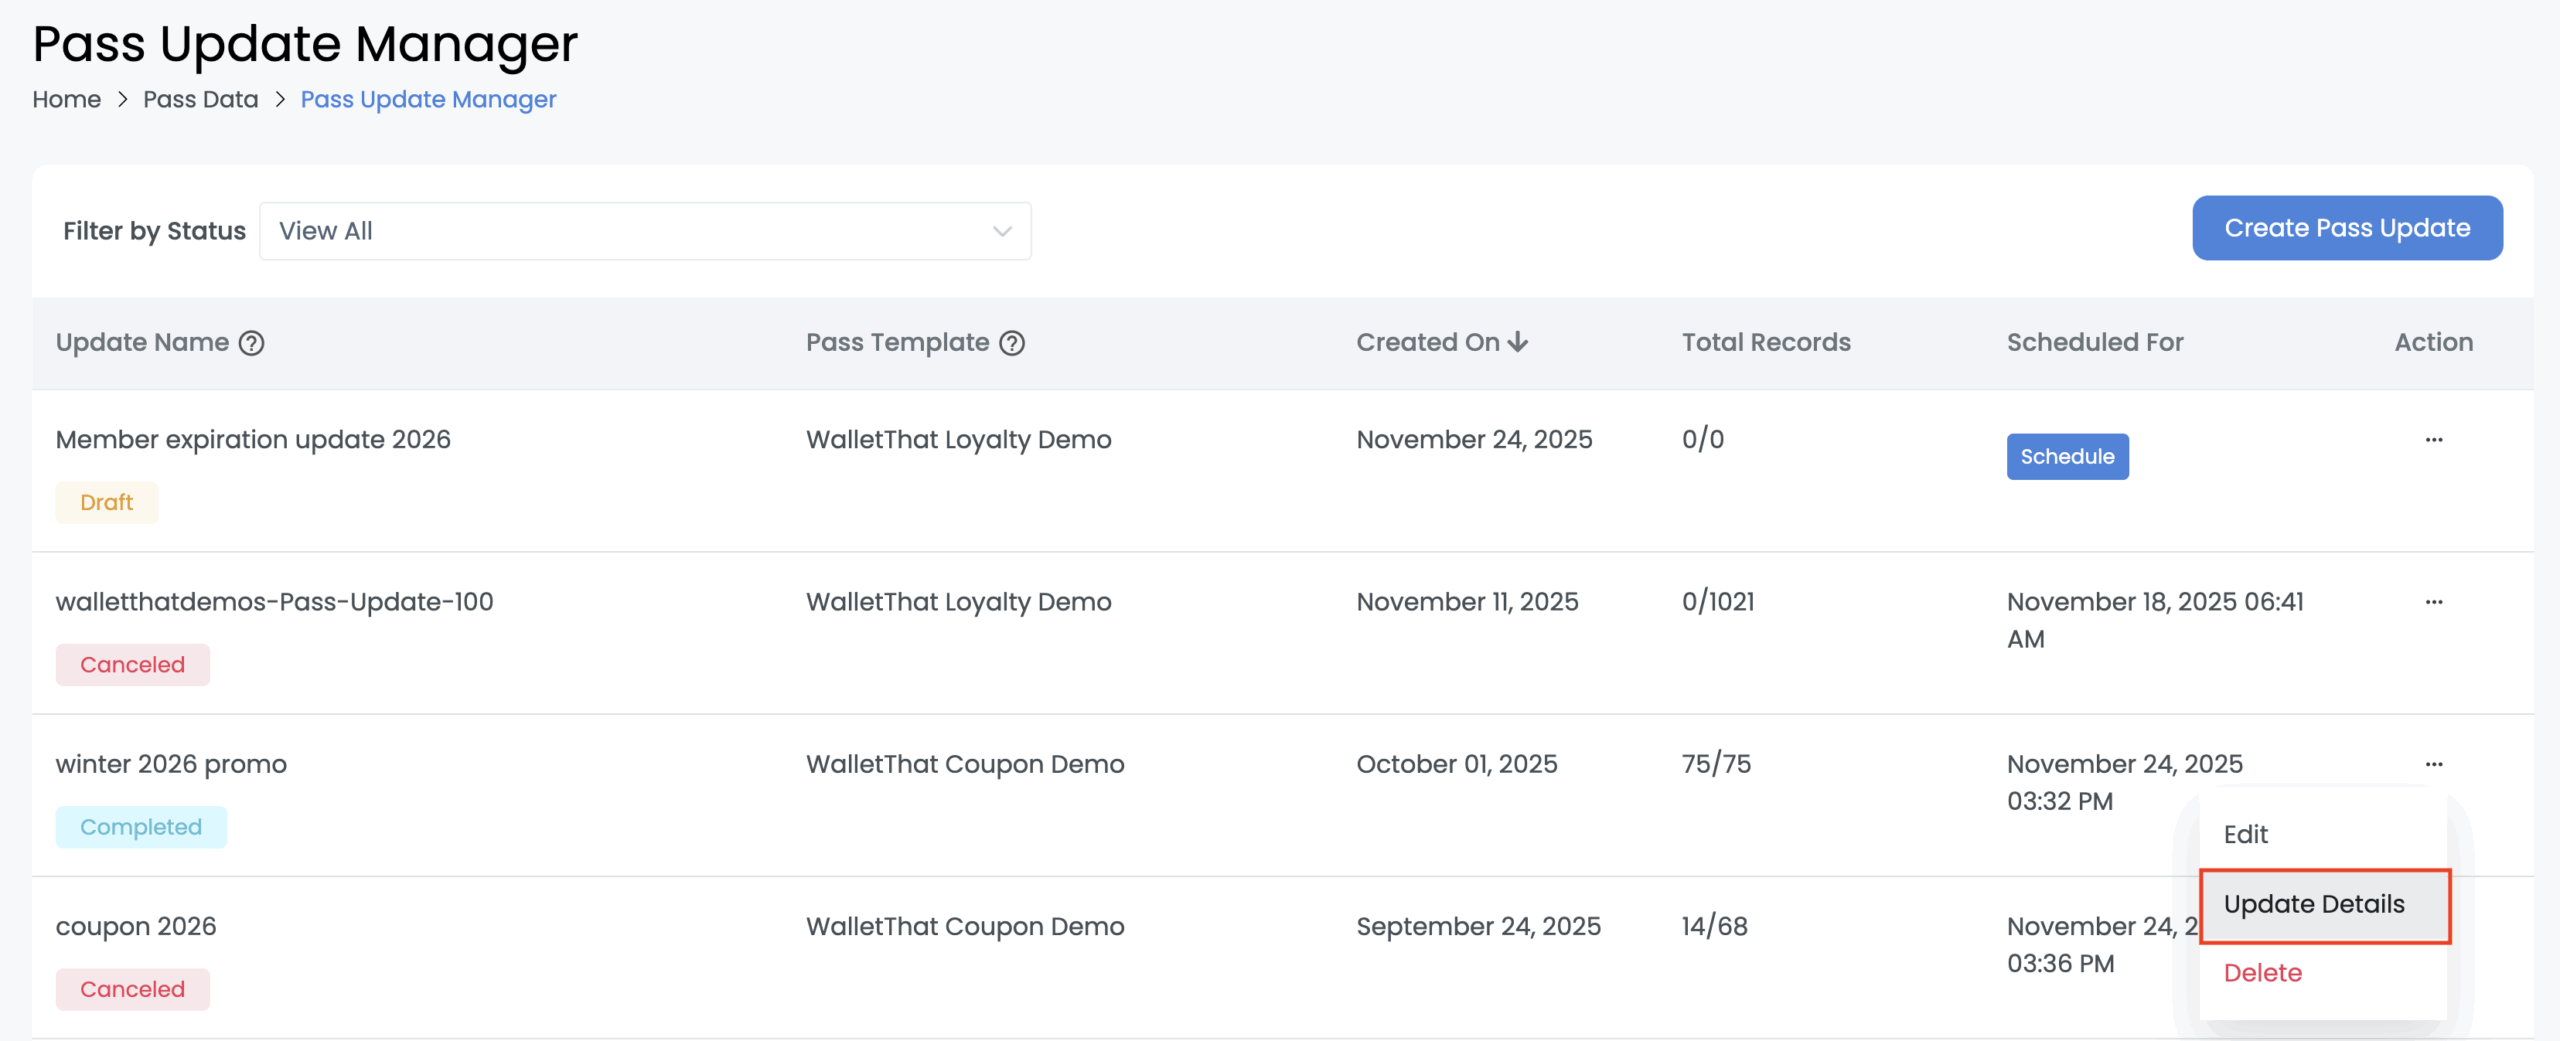Click the Create Pass Update button
This screenshot has height=1041, width=2560.
pyautogui.click(x=2348, y=228)
